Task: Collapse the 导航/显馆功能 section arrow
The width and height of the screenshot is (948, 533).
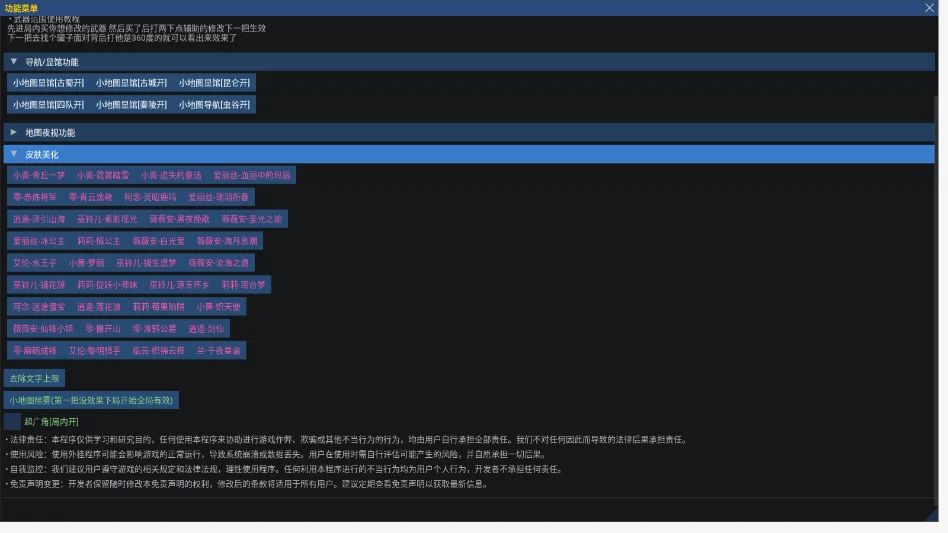Action: pos(13,62)
